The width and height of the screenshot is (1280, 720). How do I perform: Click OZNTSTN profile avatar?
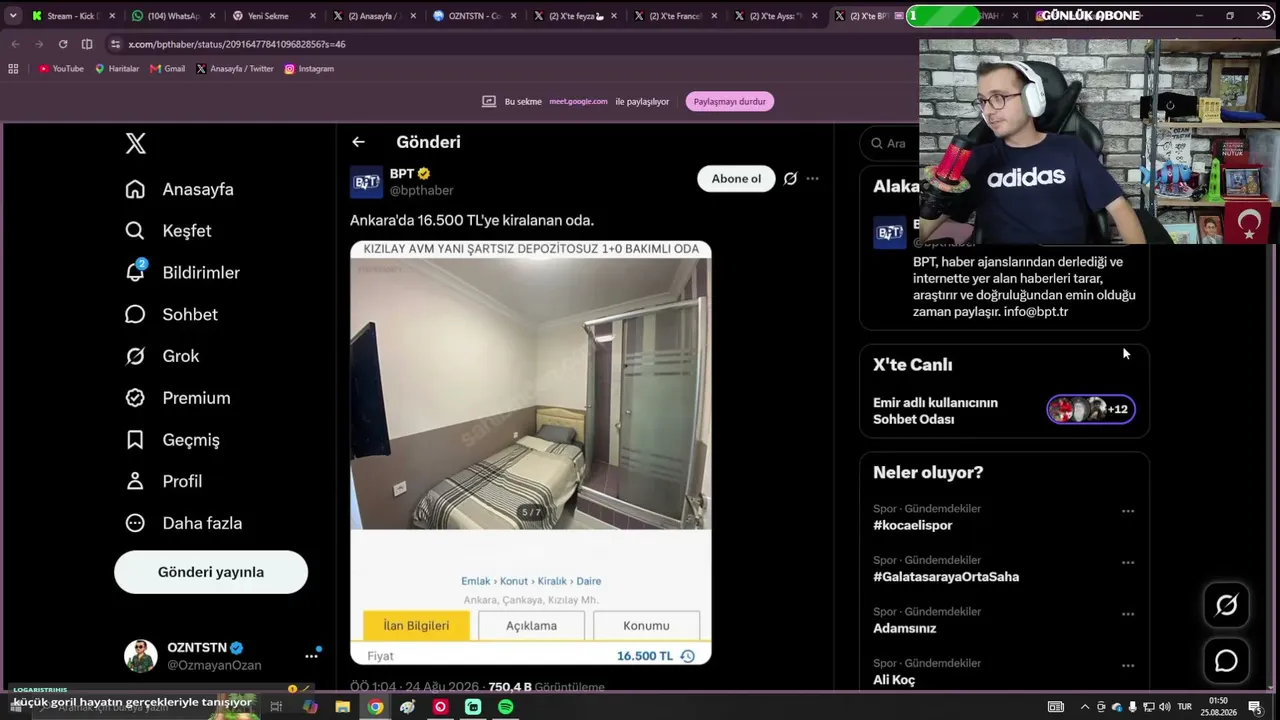141,656
